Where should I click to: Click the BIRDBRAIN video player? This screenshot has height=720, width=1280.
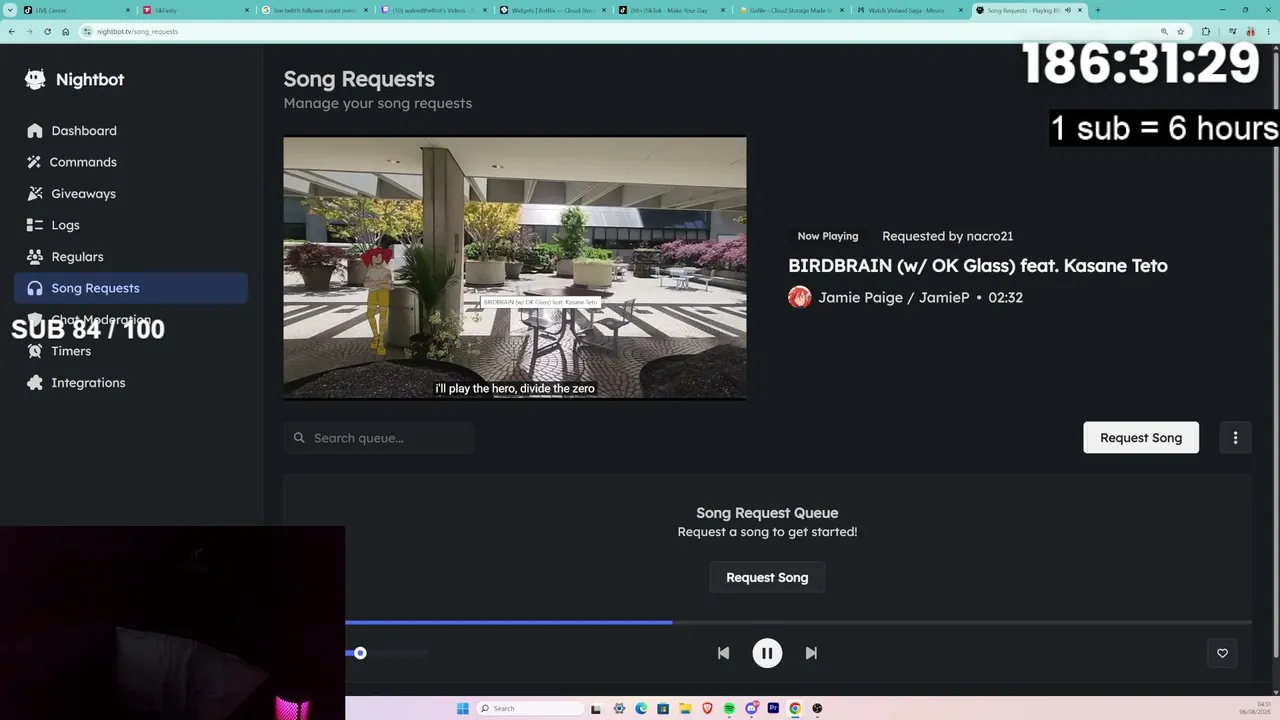click(x=515, y=268)
